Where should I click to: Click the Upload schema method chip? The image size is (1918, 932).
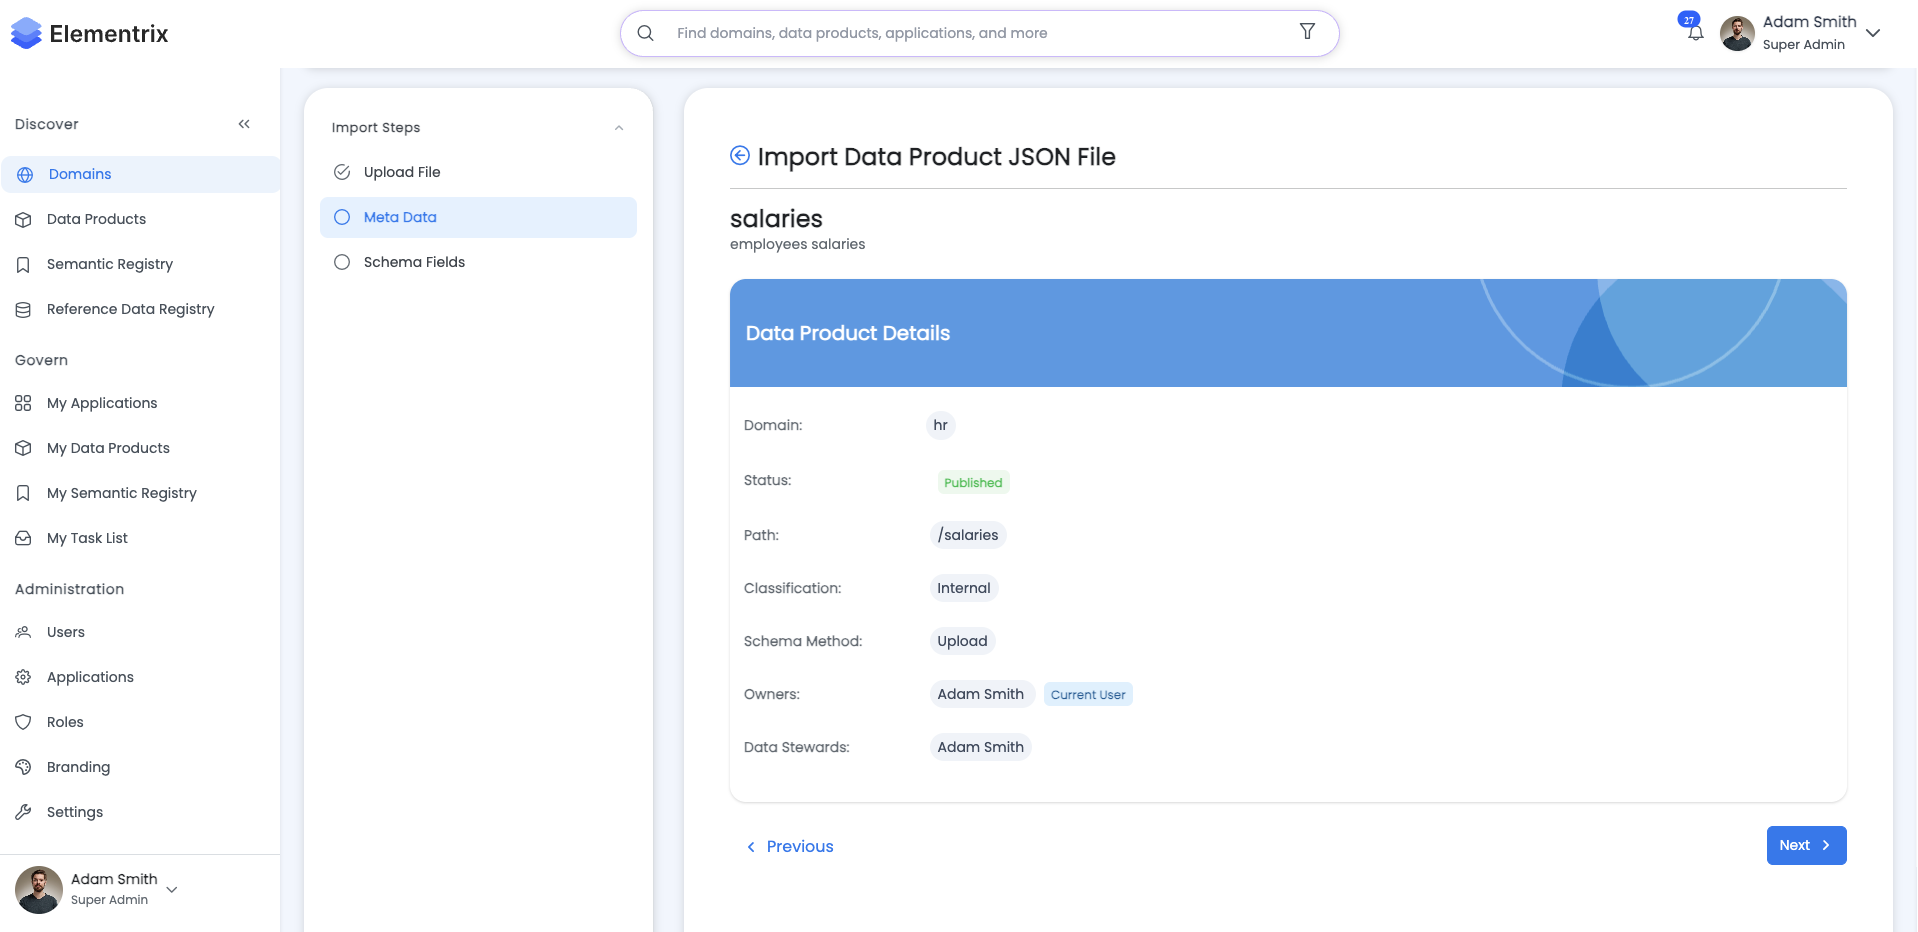coord(962,641)
